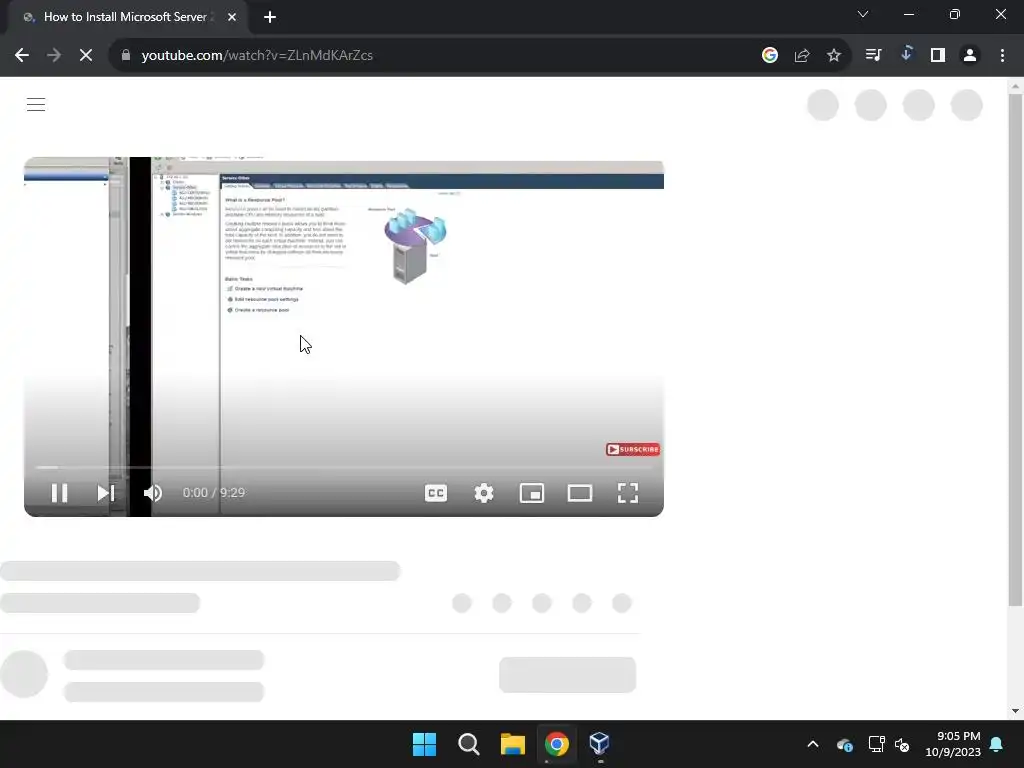This screenshot has width=1024, height=768.
Task: Enter full screen mode
Action: [x=628, y=493]
